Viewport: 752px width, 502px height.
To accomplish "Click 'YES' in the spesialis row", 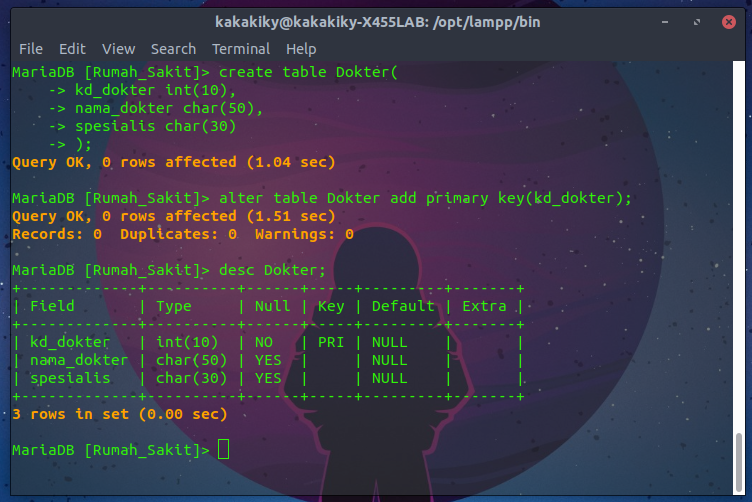I will pyautogui.click(x=268, y=378).
